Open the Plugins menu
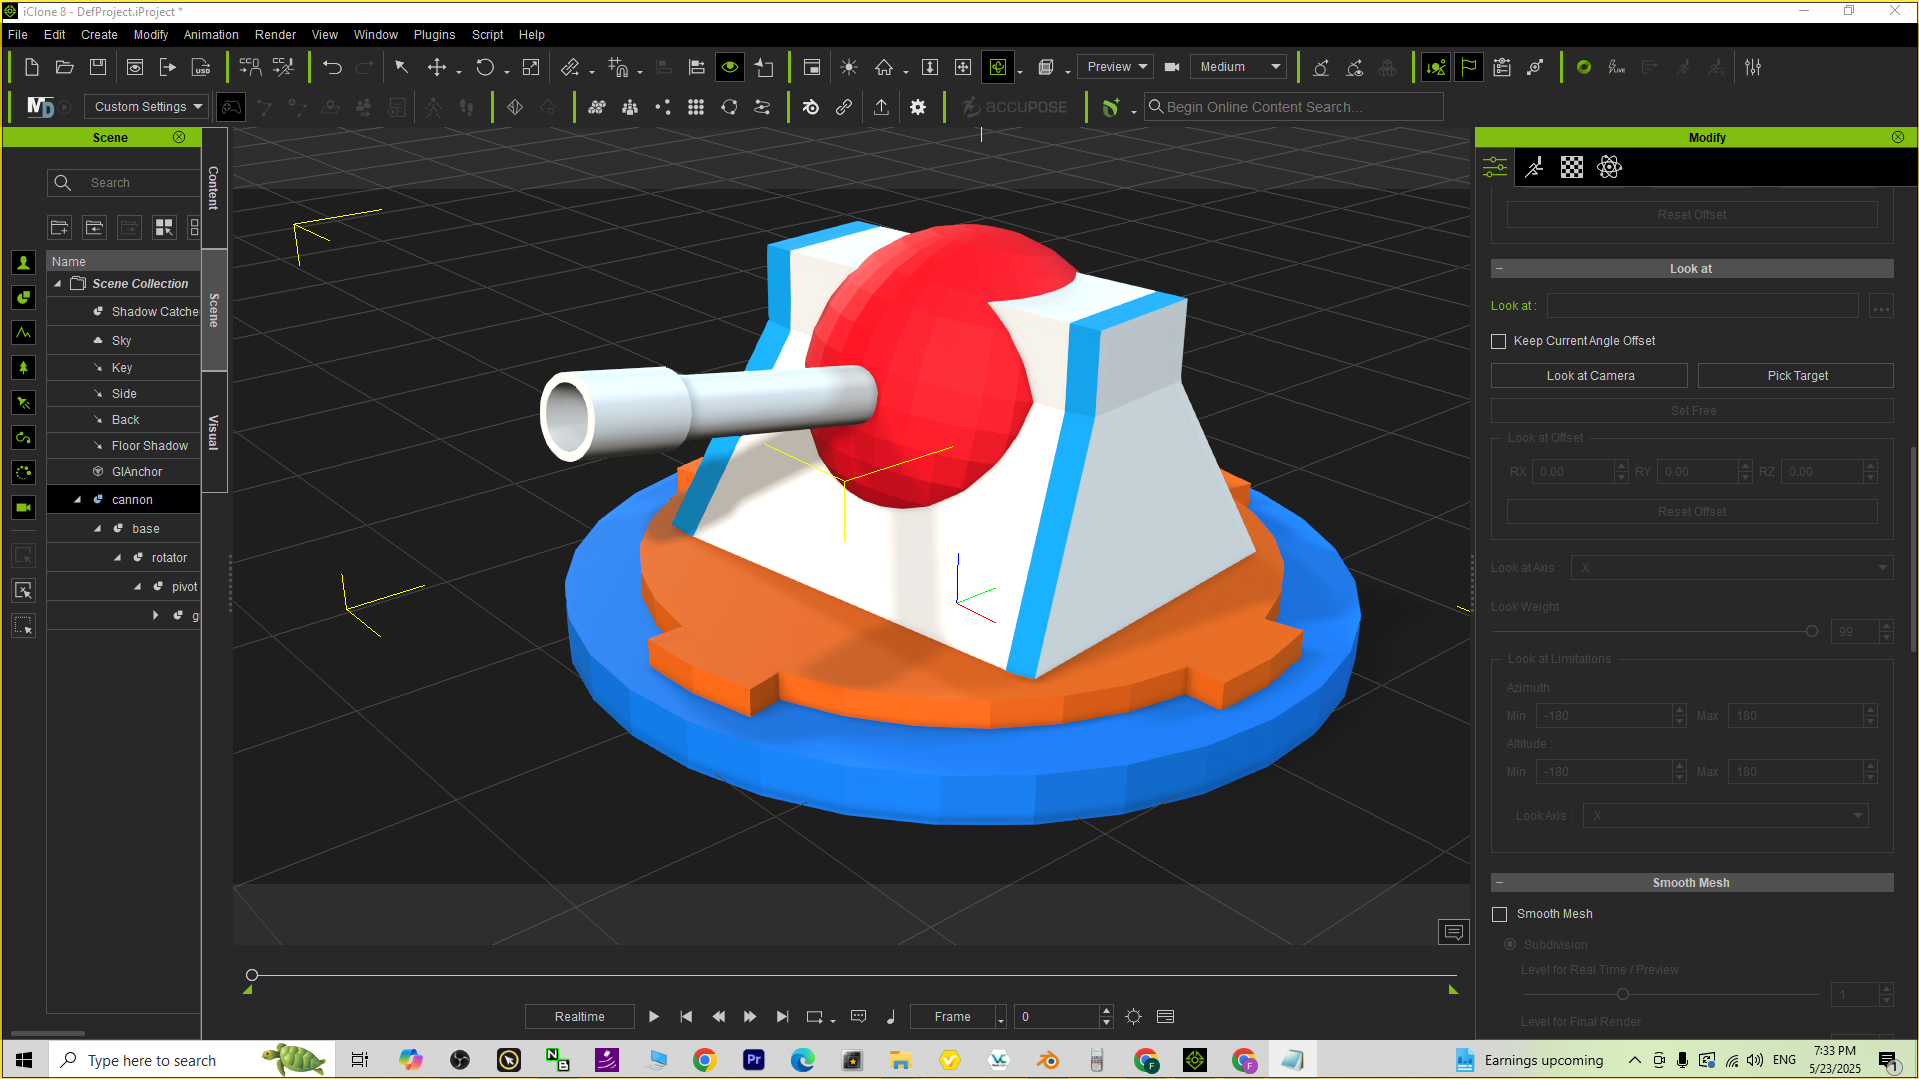 coord(434,34)
